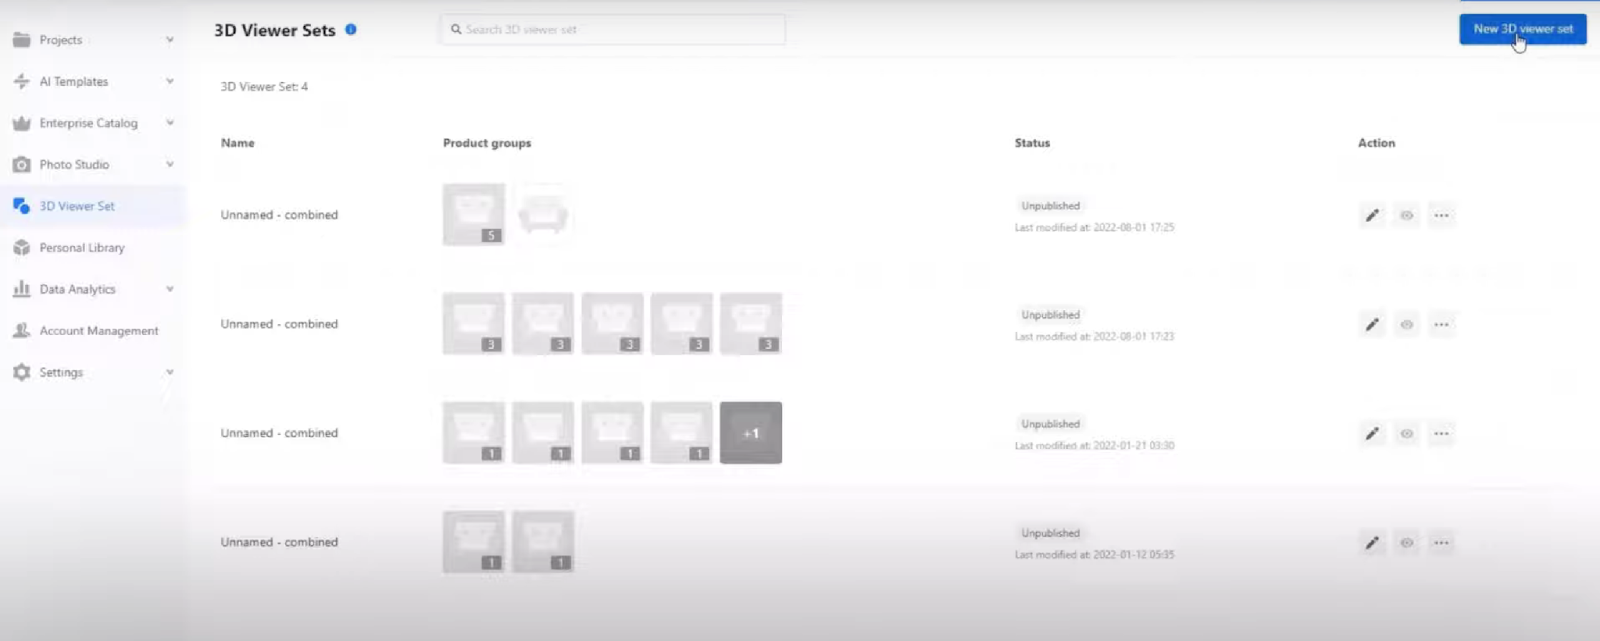
Task: Click the +1 more product groups tile
Action: point(751,433)
